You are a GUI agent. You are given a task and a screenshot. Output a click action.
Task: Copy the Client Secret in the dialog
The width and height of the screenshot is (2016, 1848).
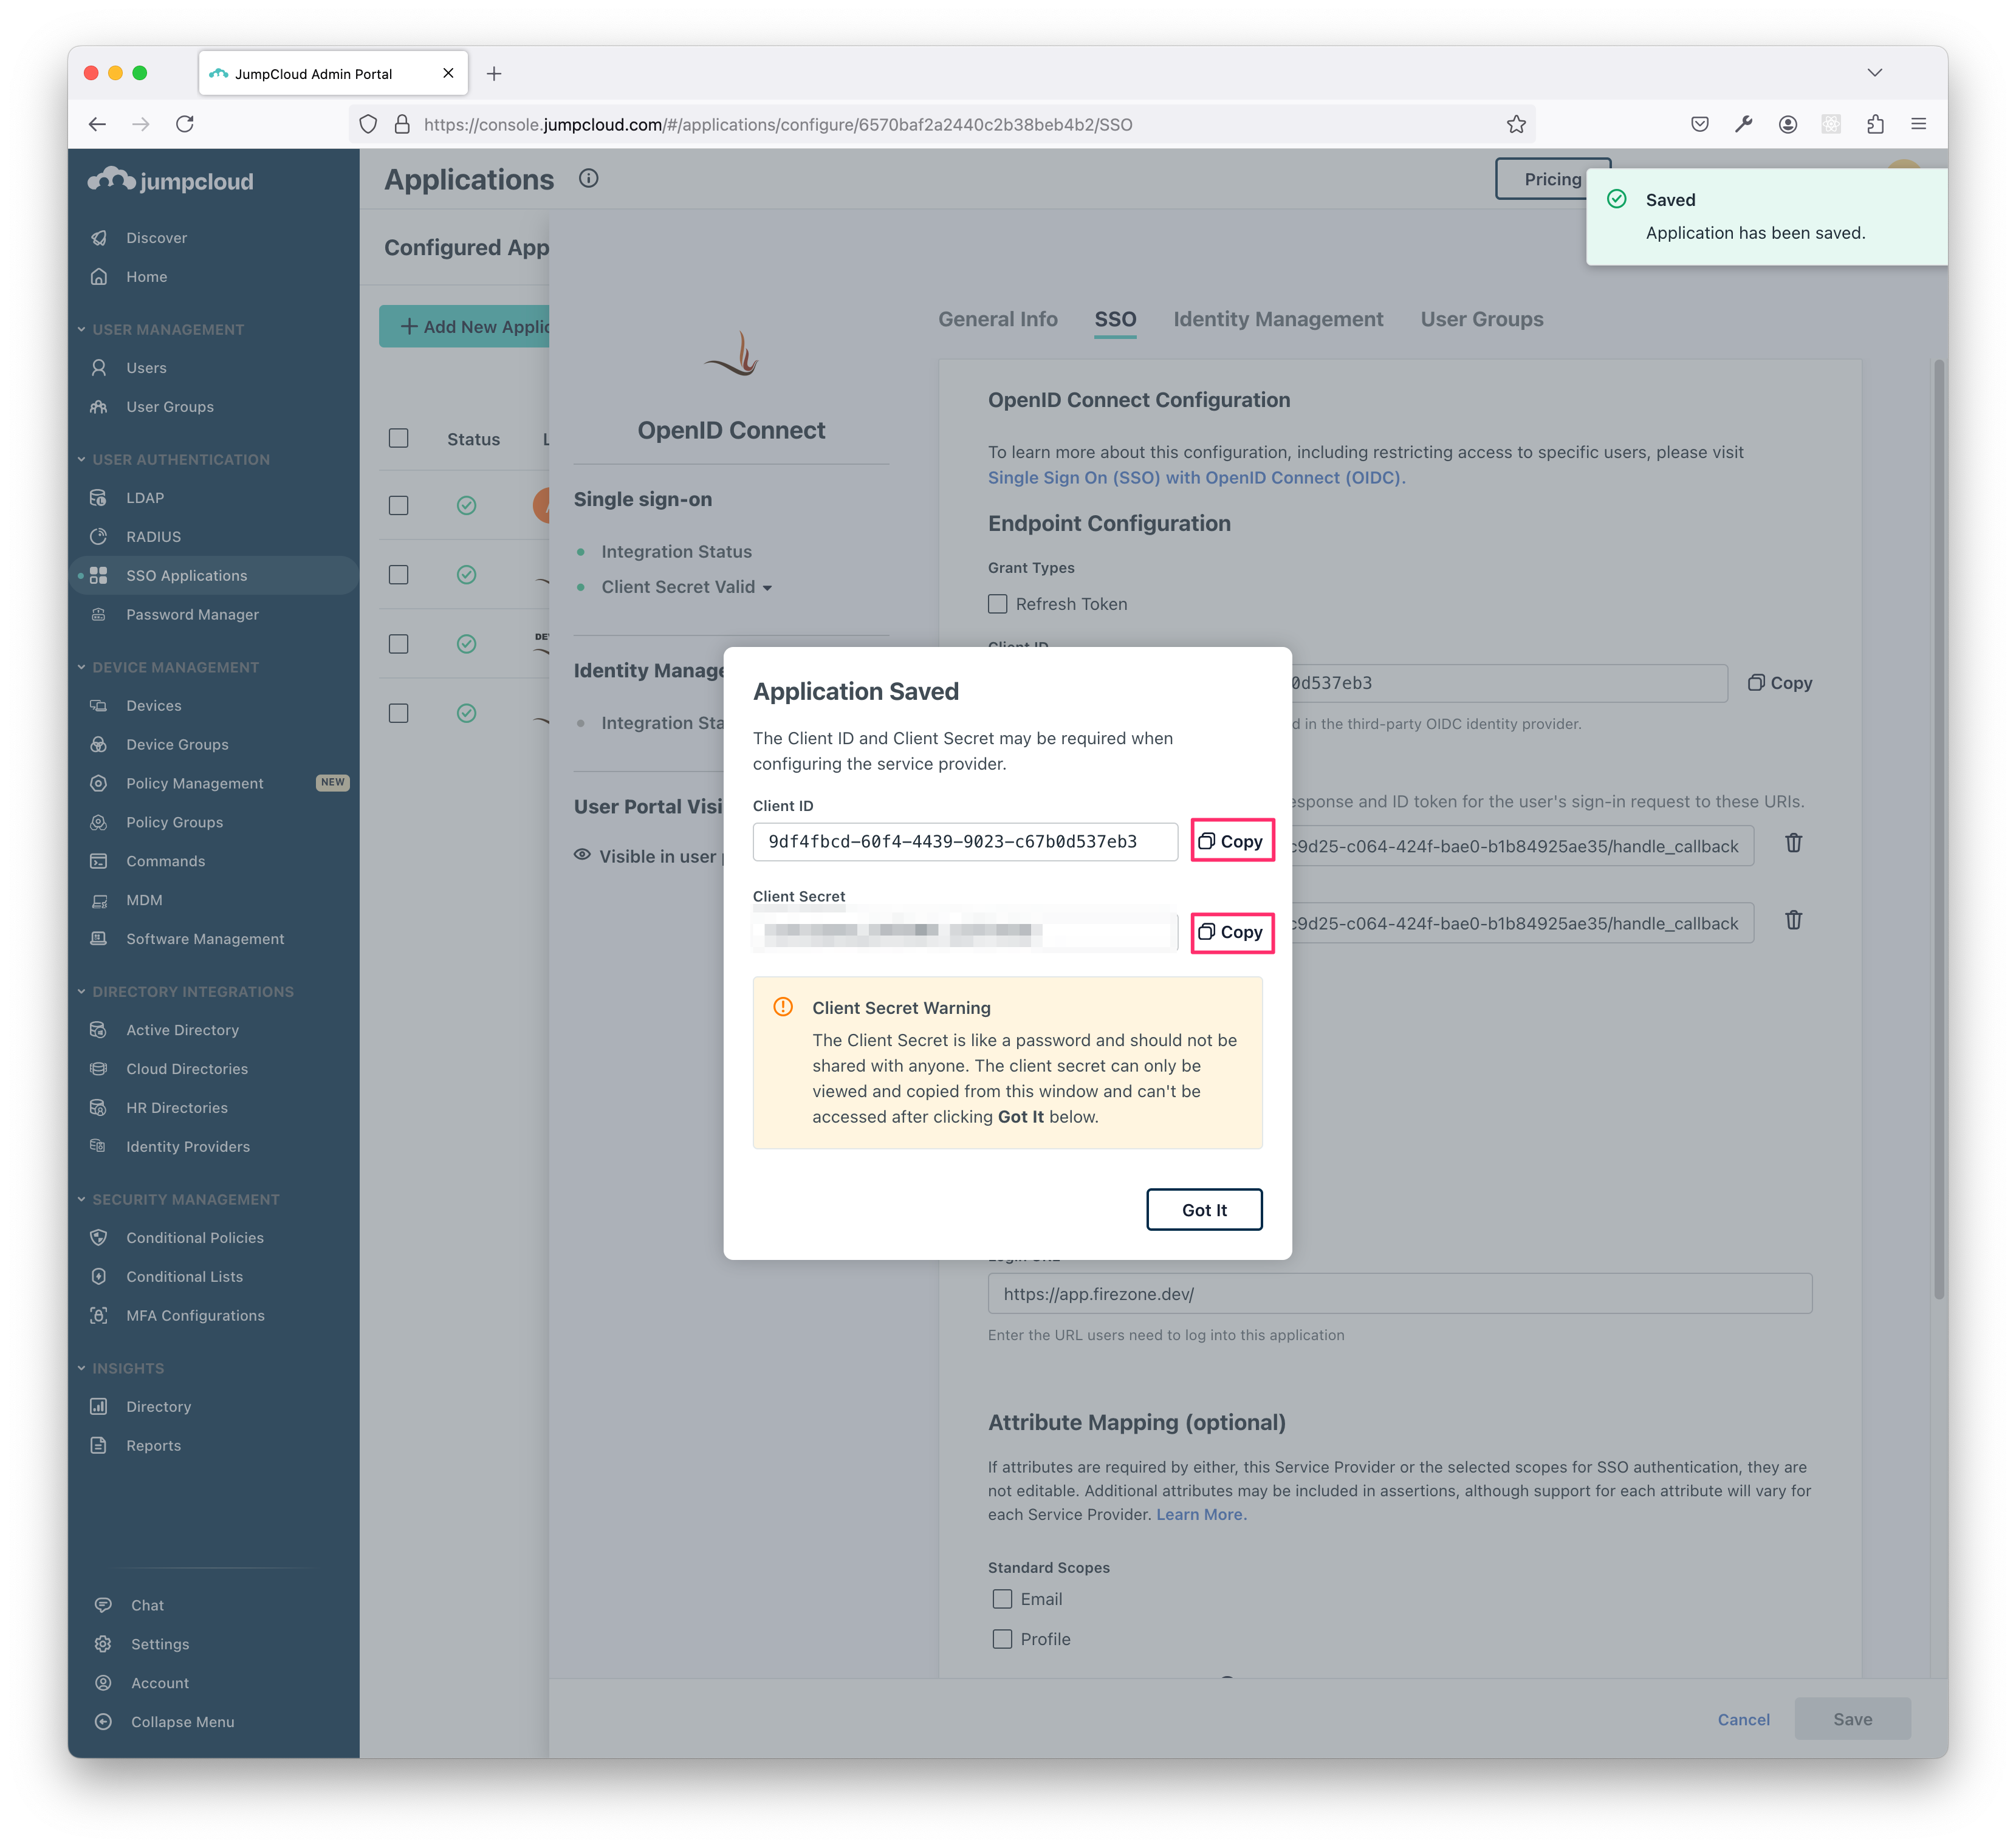[1231, 932]
